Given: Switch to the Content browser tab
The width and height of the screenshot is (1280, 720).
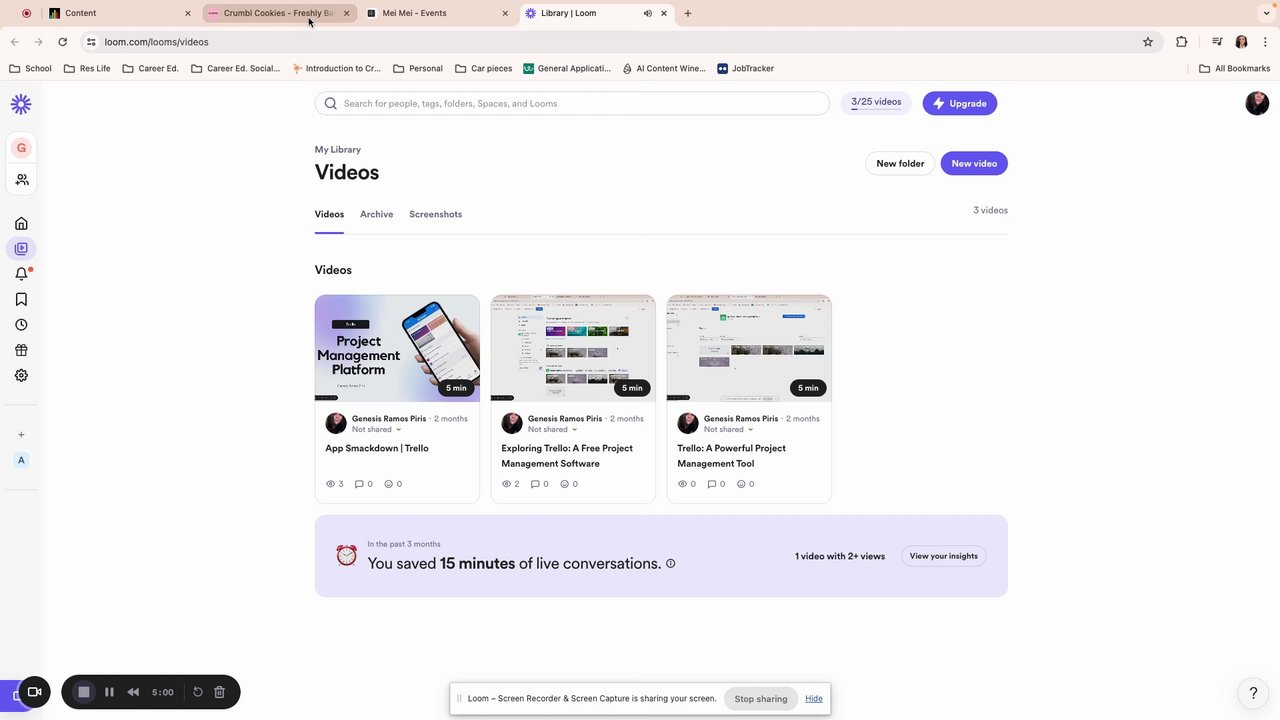Looking at the screenshot, I should coord(120,13).
